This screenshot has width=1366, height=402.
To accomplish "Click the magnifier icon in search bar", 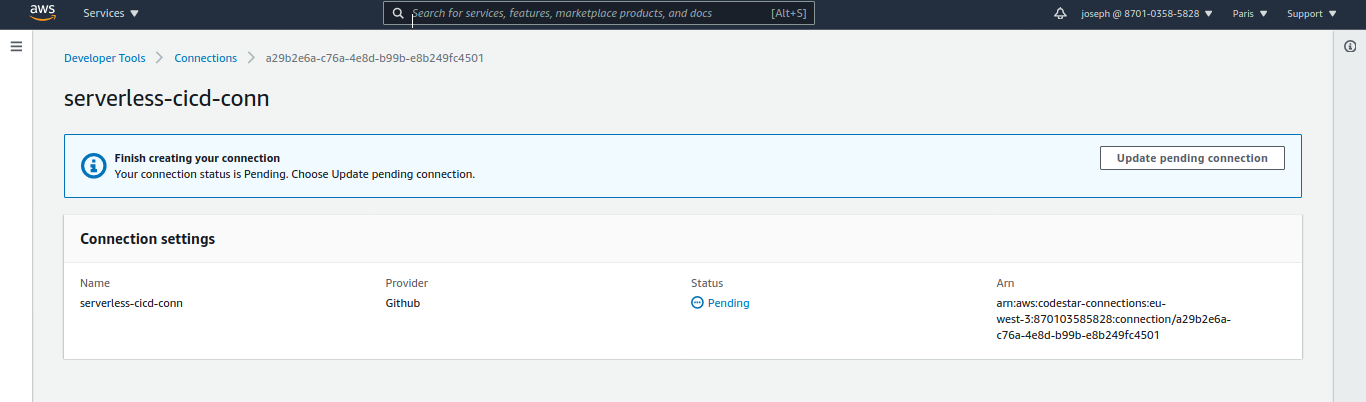I will click(x=398, y=14).
